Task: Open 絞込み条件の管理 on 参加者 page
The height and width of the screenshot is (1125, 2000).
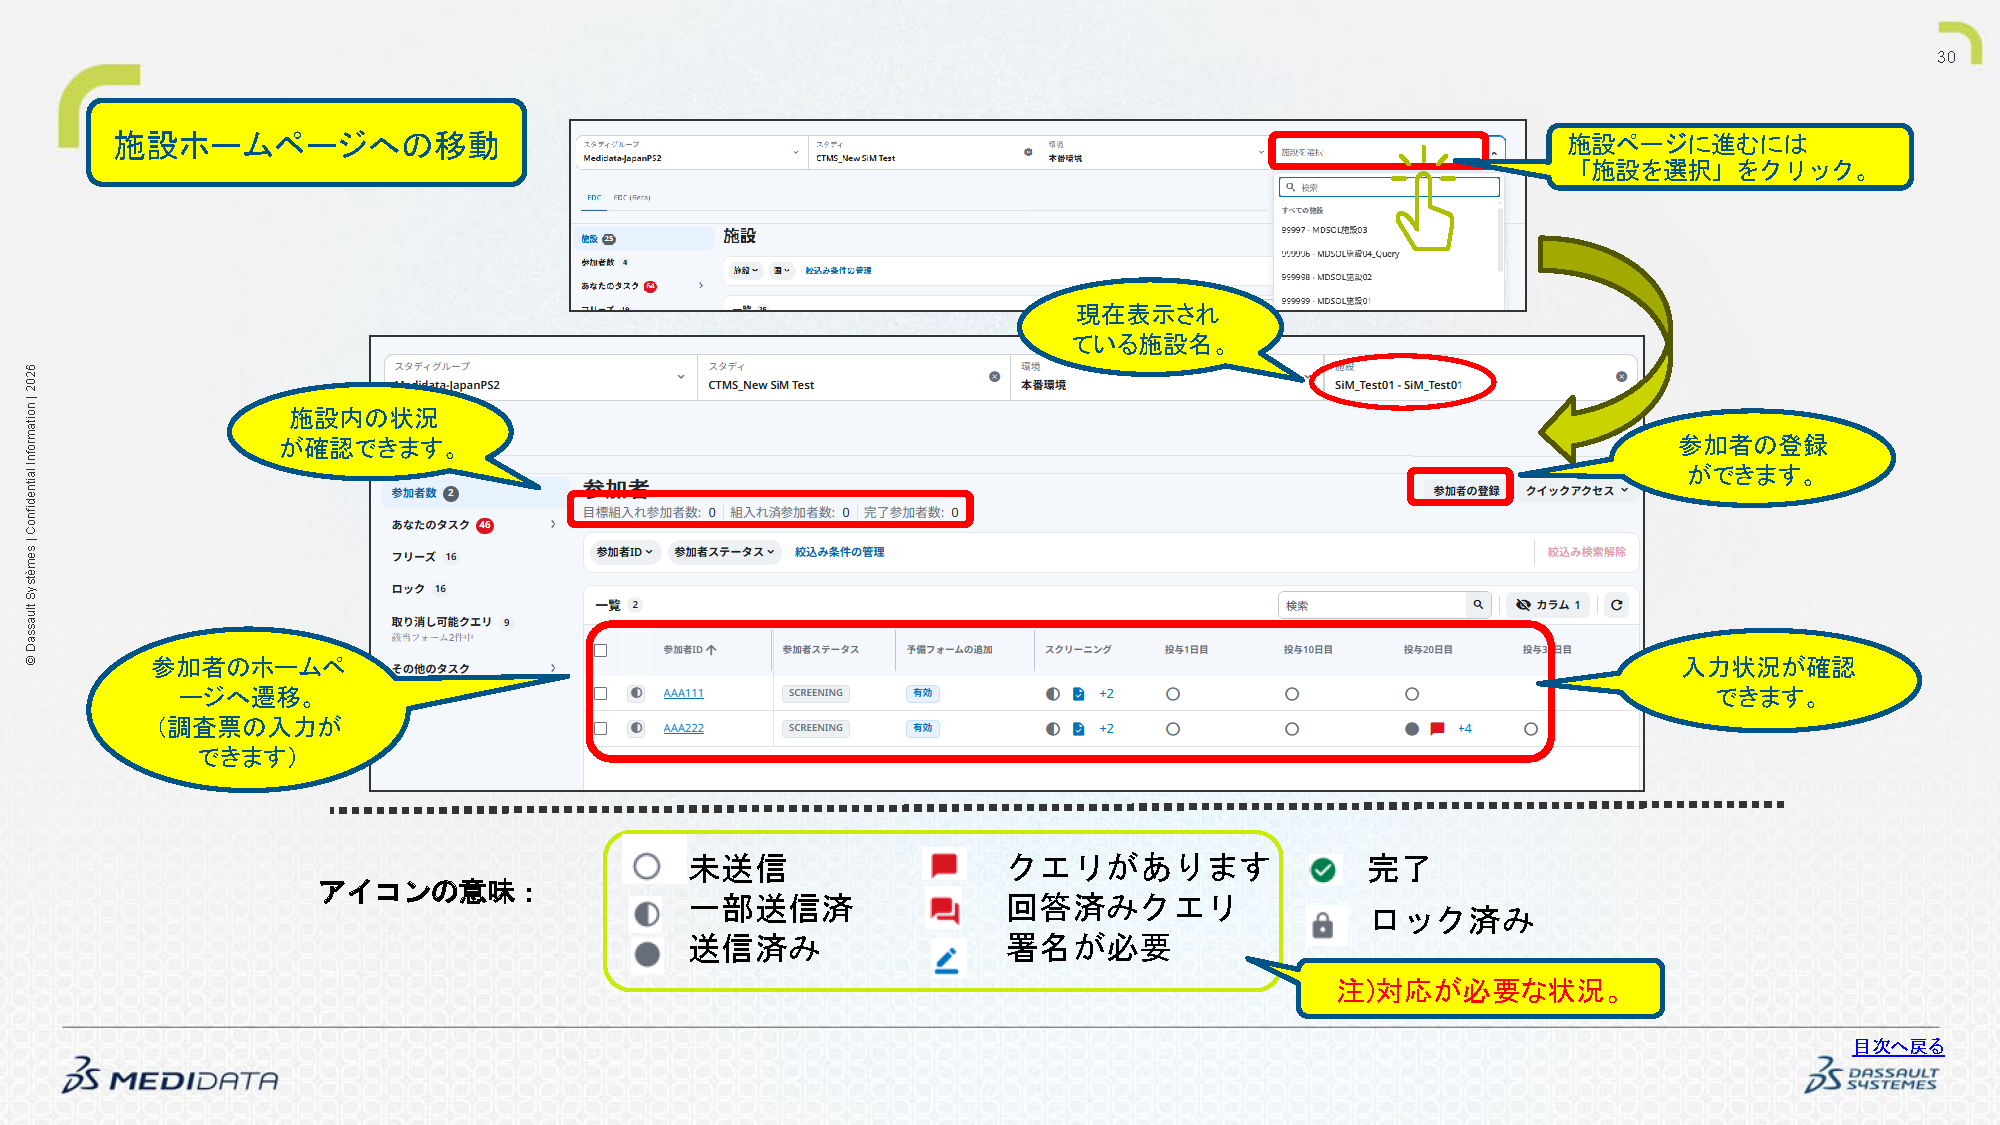Action: [839, 552]
